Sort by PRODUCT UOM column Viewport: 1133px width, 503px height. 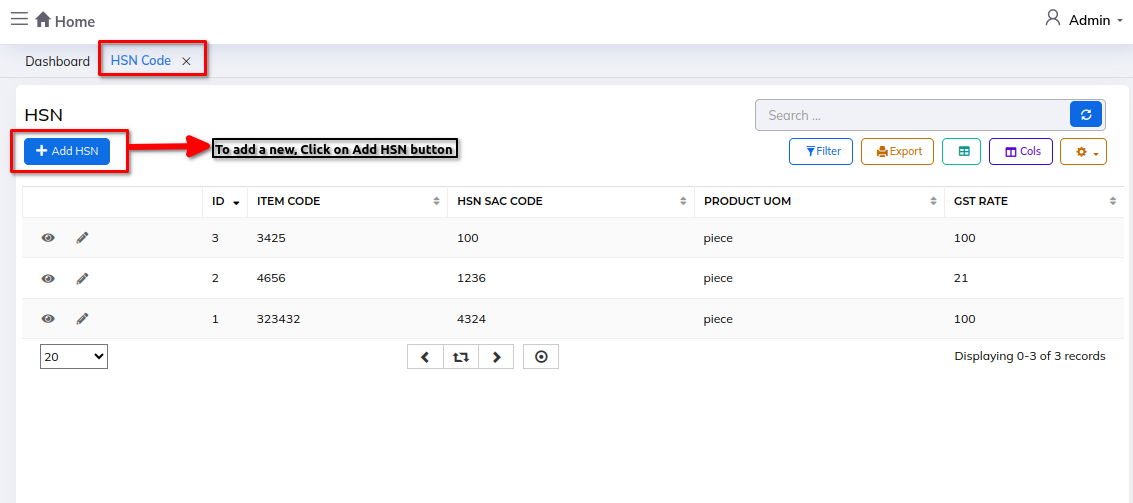pos(819,202)
